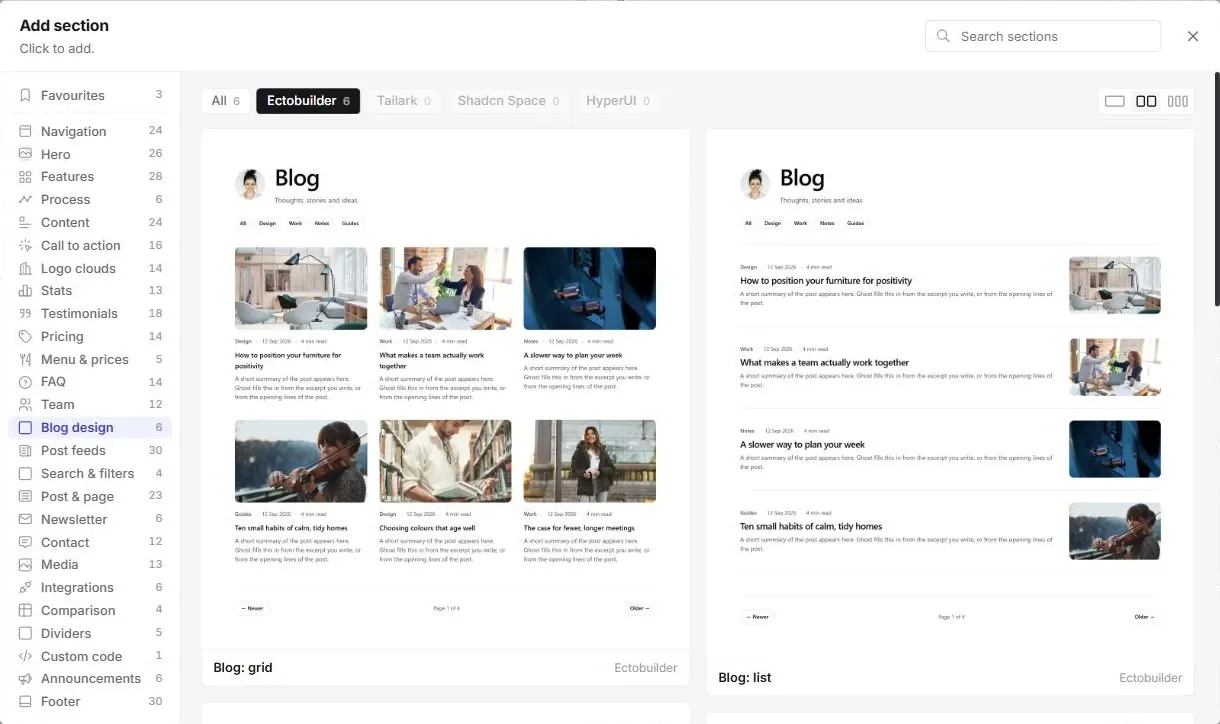Select the Logo clouds icon

click(25, 268)
